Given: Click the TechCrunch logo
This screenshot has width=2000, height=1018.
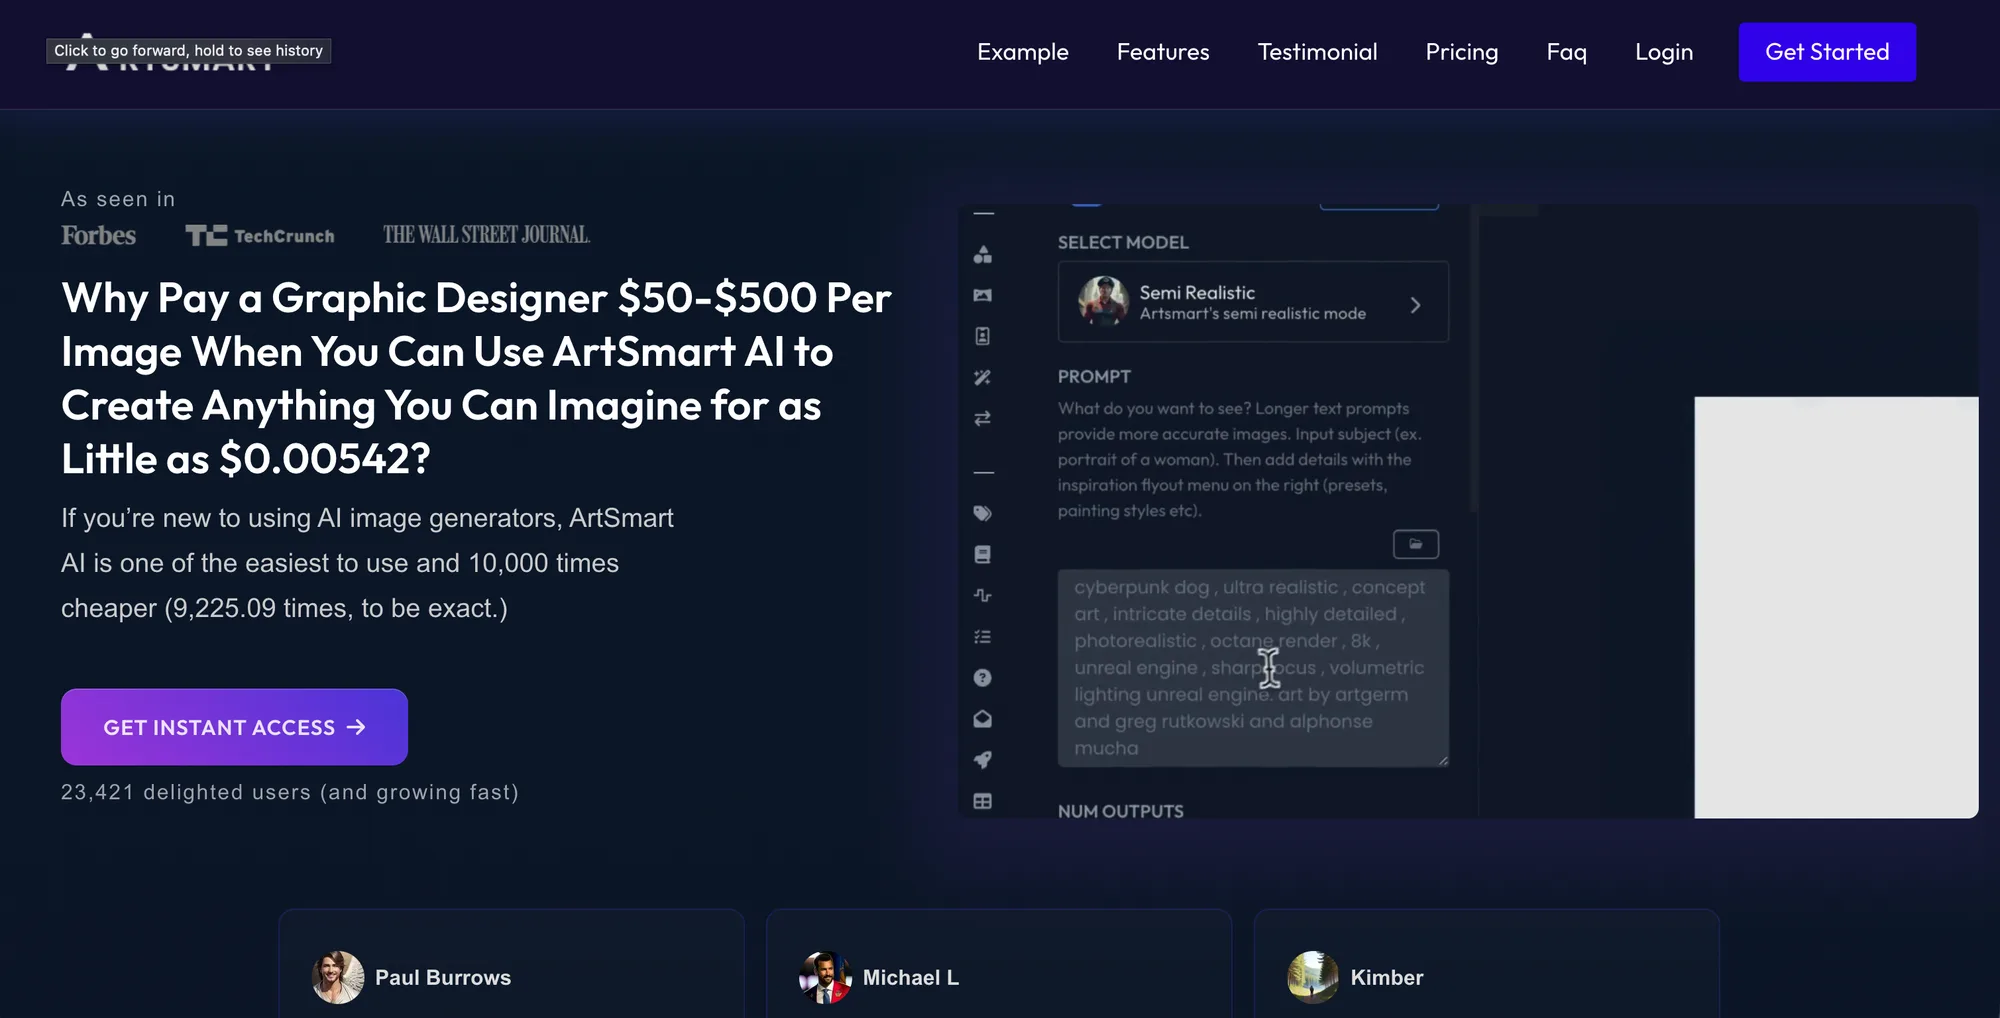Looking at the screenshot, I should coord(260,235).
